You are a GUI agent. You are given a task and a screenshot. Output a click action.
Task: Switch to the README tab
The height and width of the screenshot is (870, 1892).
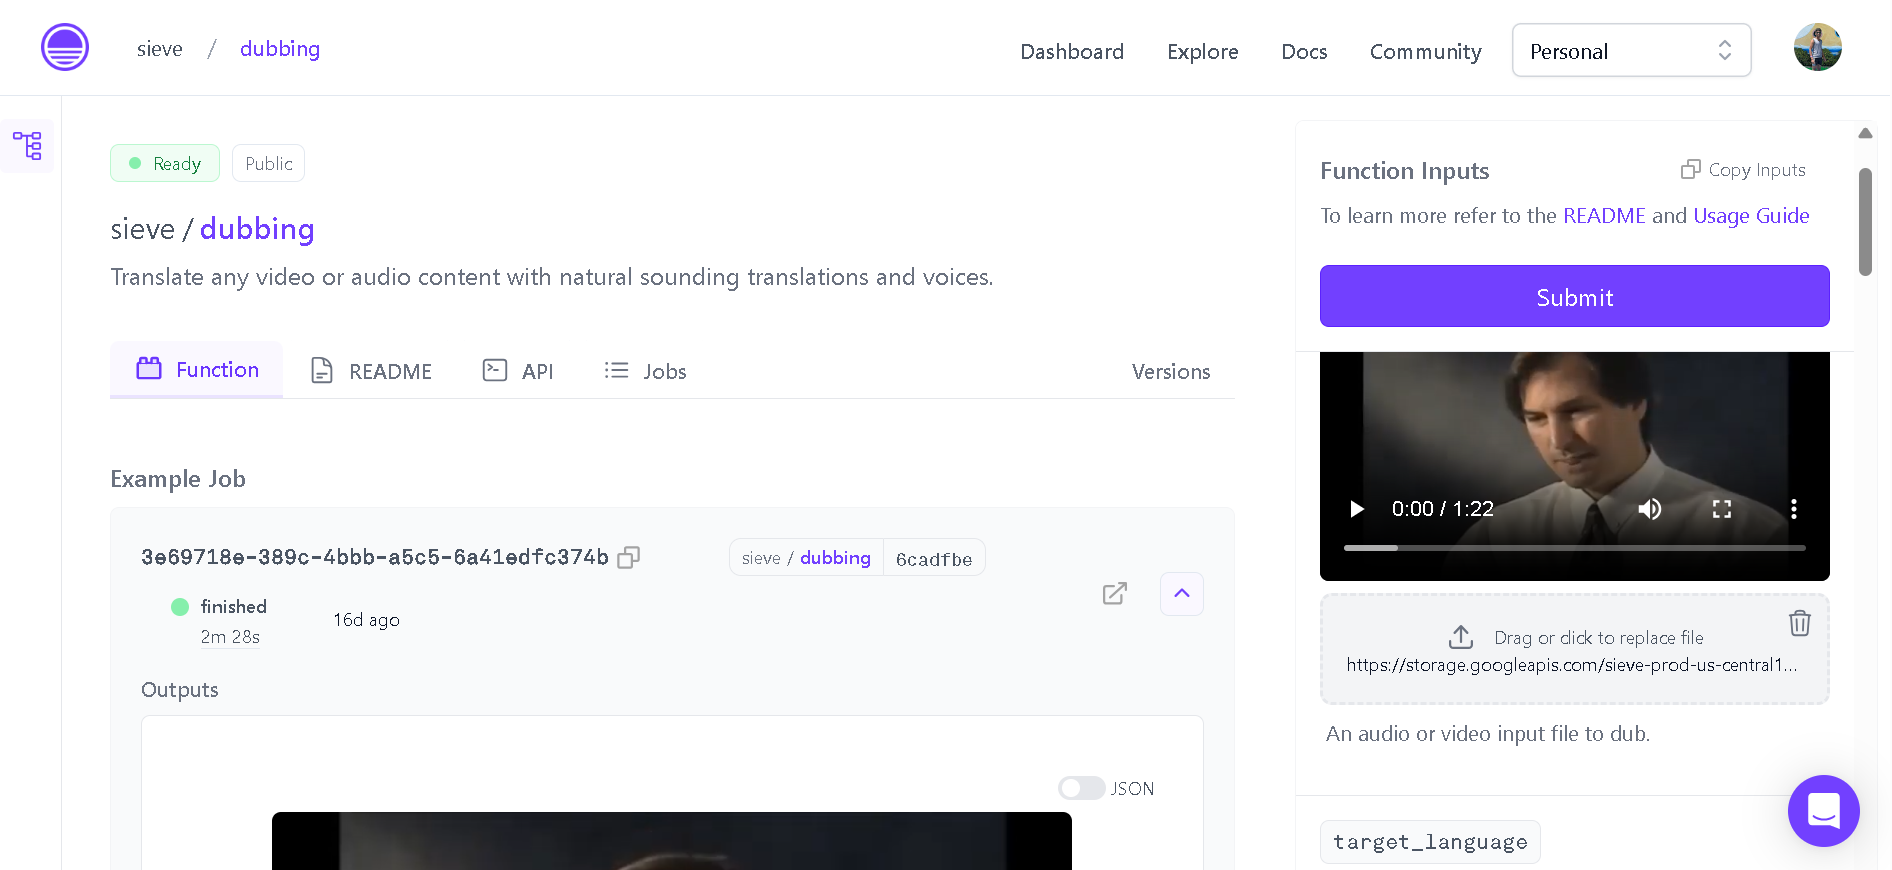pyautogui.click(x=371, y=371)
